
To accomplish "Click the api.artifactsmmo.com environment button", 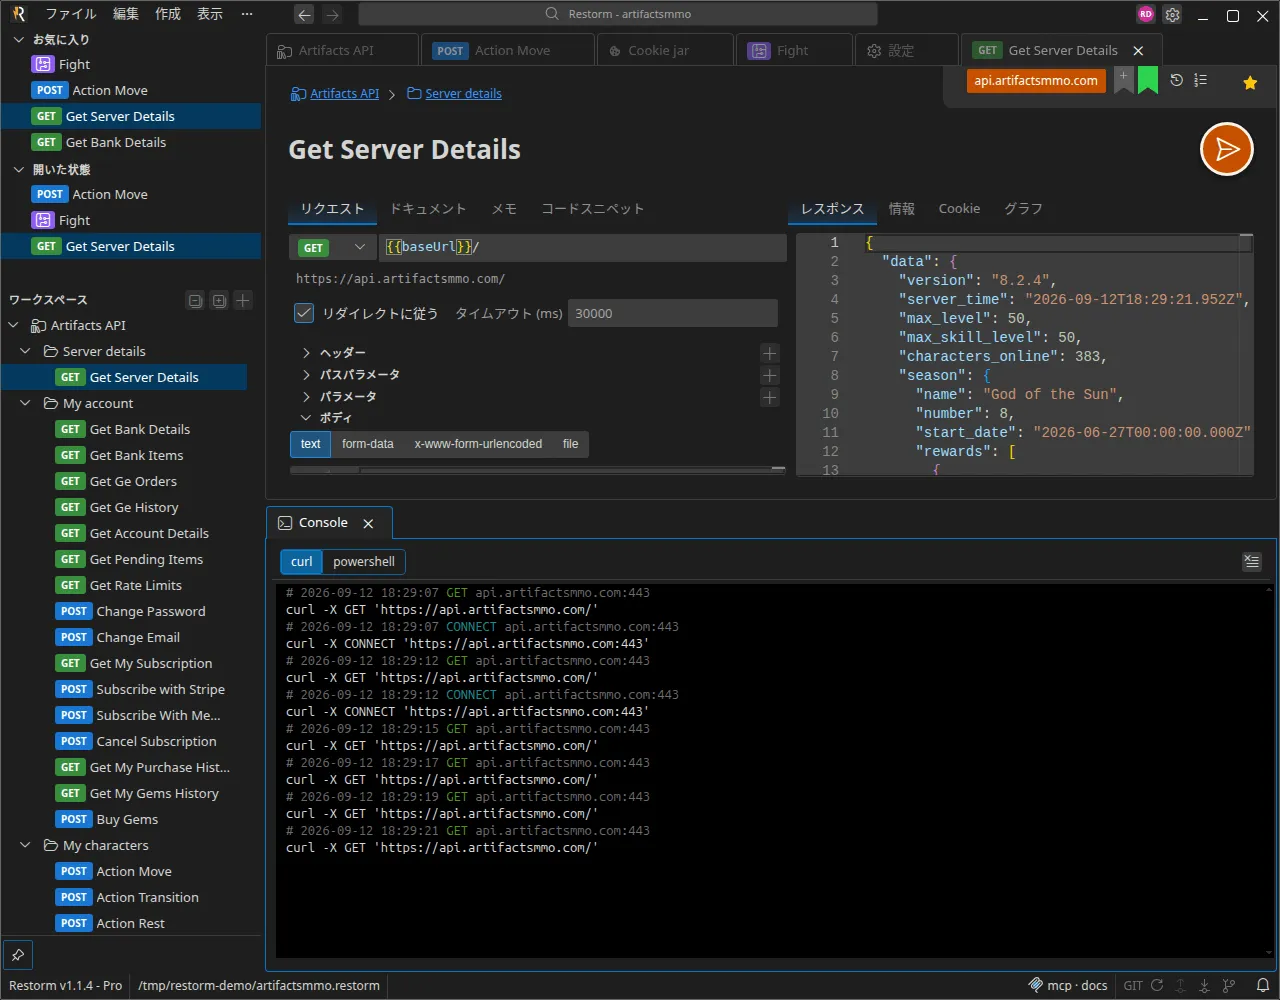I will click(1036, 81).
